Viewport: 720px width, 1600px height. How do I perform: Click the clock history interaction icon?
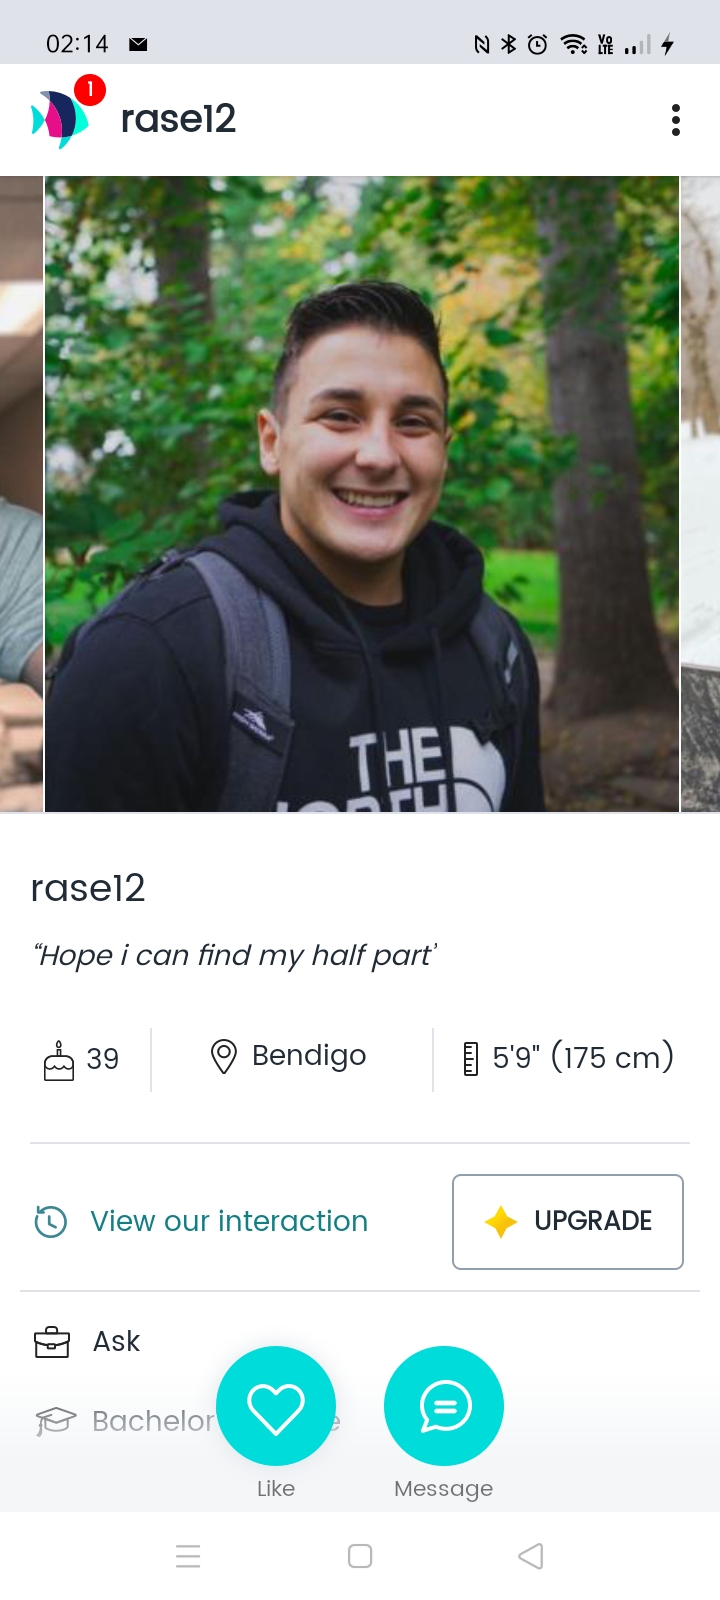[x=51, y=1221]
